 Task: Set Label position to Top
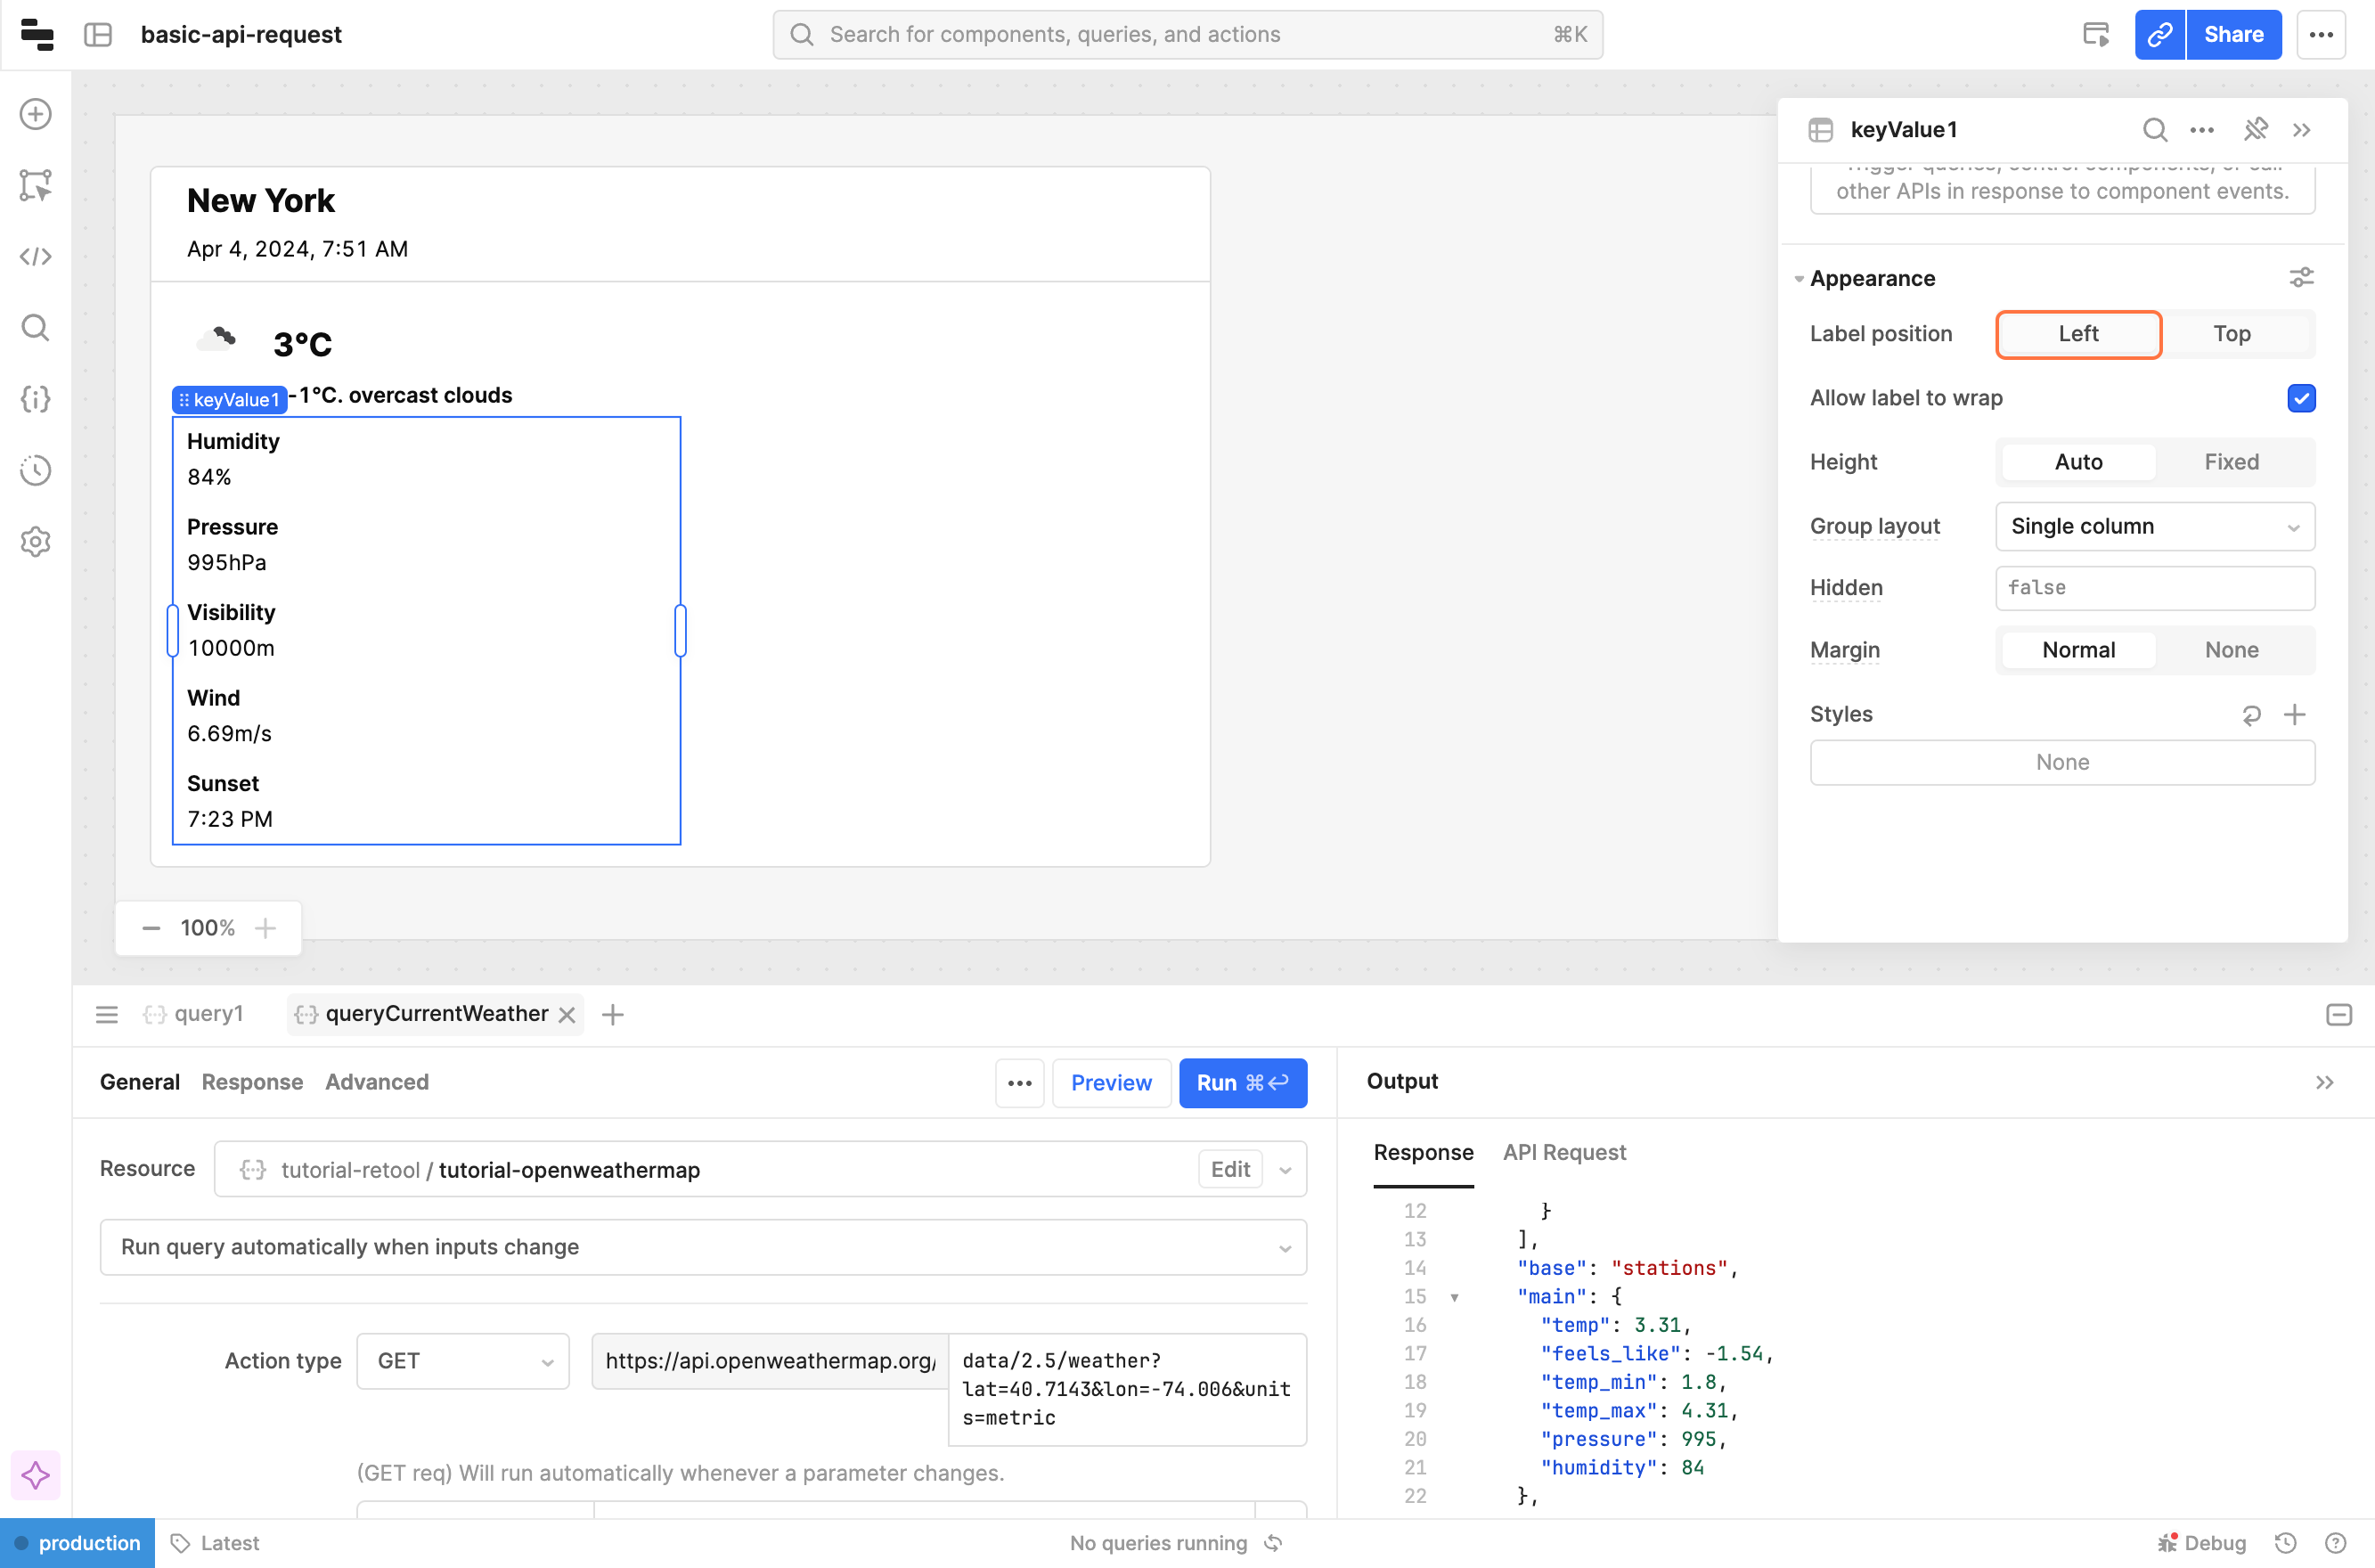click(2231, 334)
